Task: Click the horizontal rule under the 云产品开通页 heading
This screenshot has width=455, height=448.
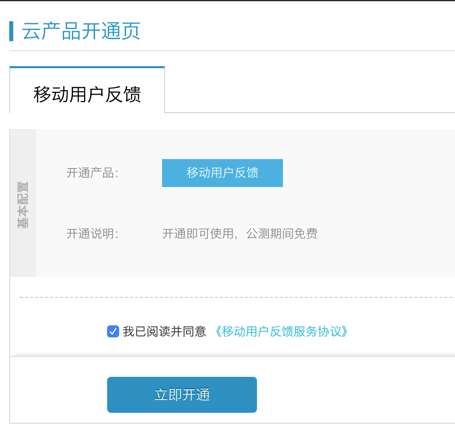Action: pos(232,51)
